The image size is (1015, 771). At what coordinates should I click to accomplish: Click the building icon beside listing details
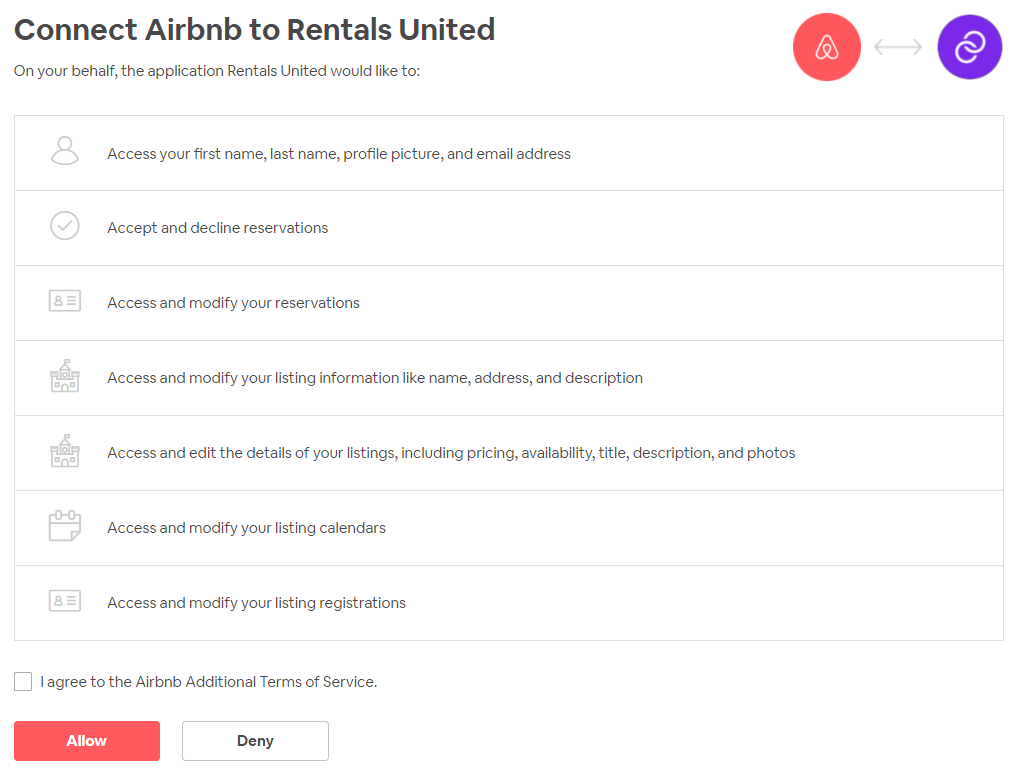click(64, 452)
